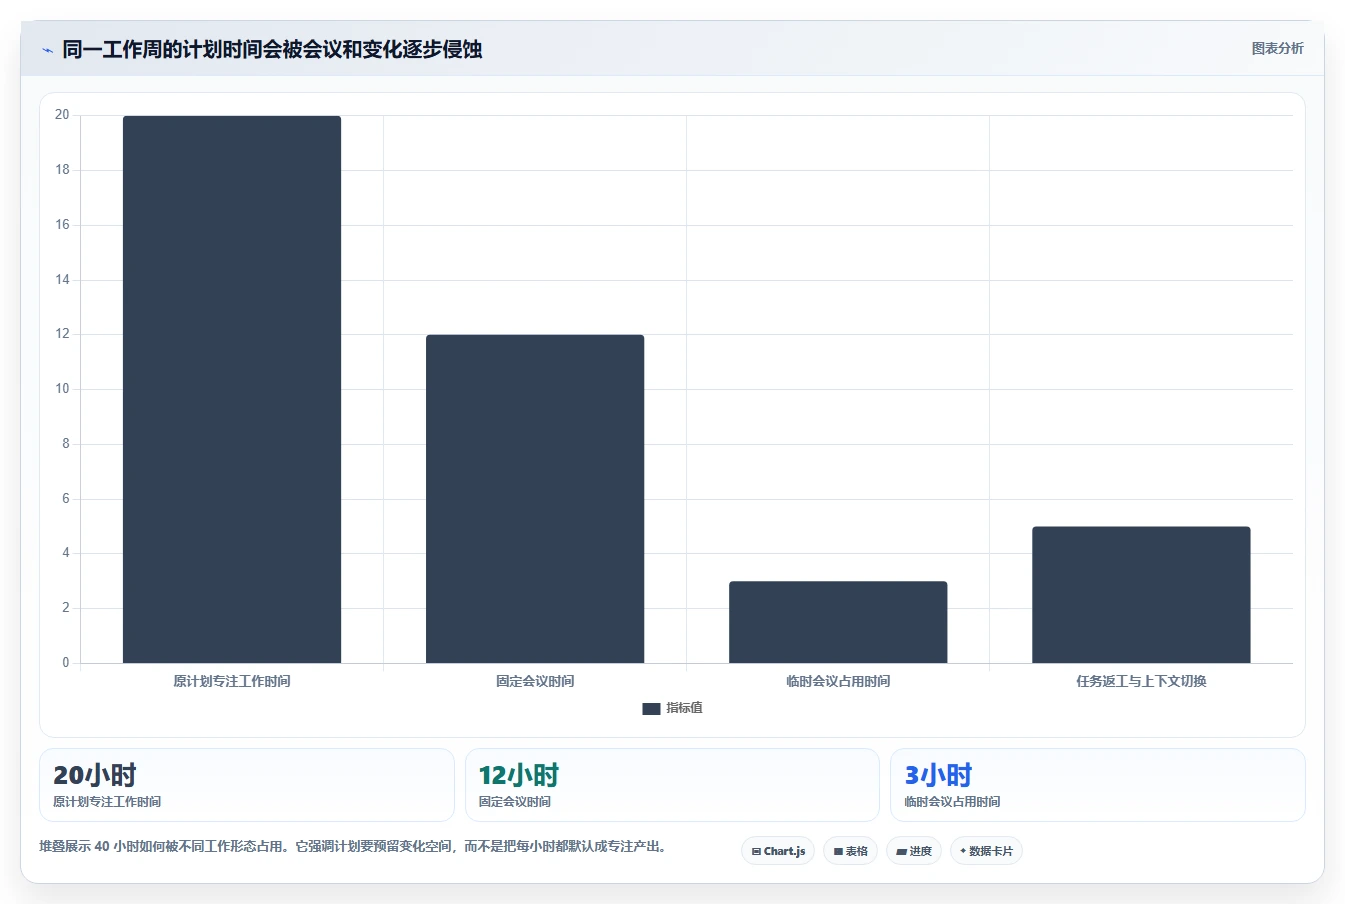The height and width of the screenshot is (904, 1345).
Task: Open the 3小时 data card
Action: (x=1098, y=785)
